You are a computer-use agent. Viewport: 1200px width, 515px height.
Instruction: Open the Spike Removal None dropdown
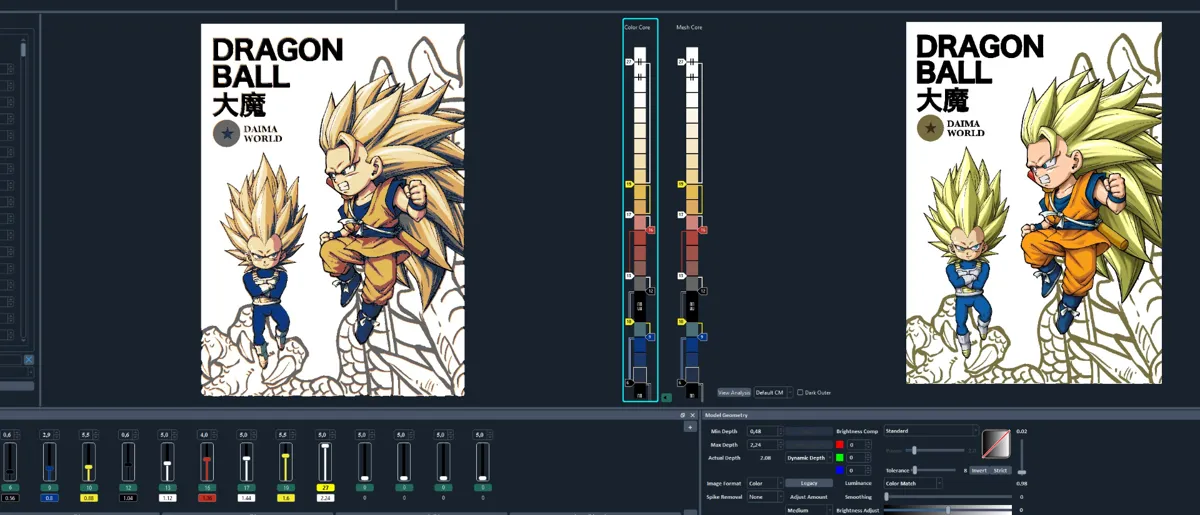765,497
